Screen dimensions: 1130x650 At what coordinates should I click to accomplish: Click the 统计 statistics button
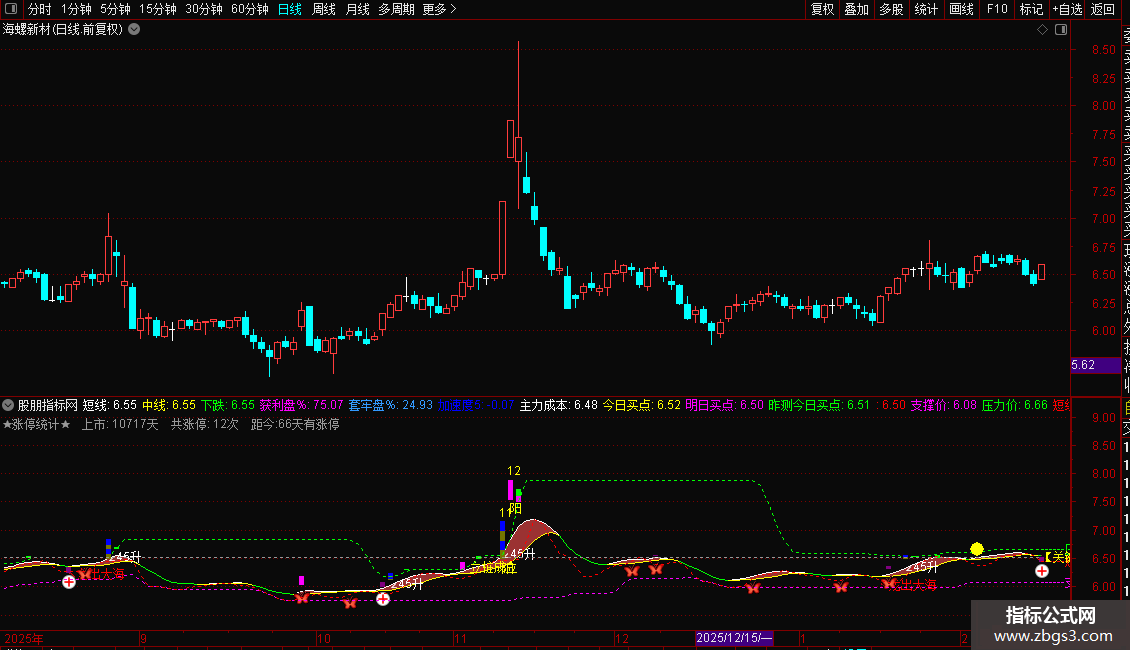click(x=926, y=9)
